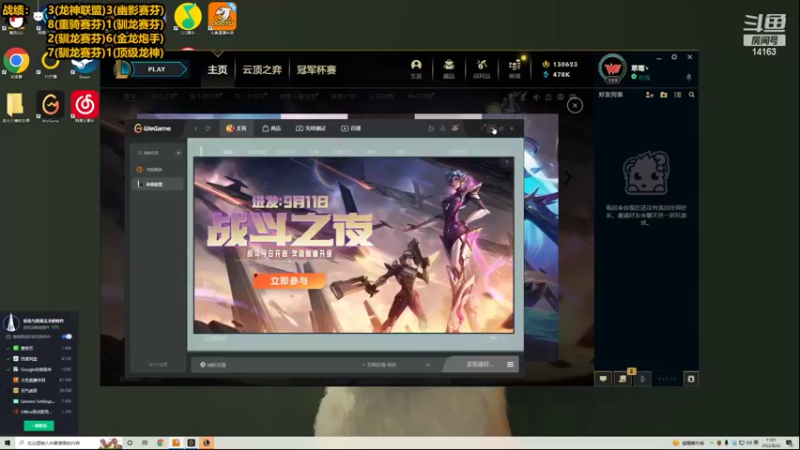Open the store coins icon

click(x=515, y=69)
